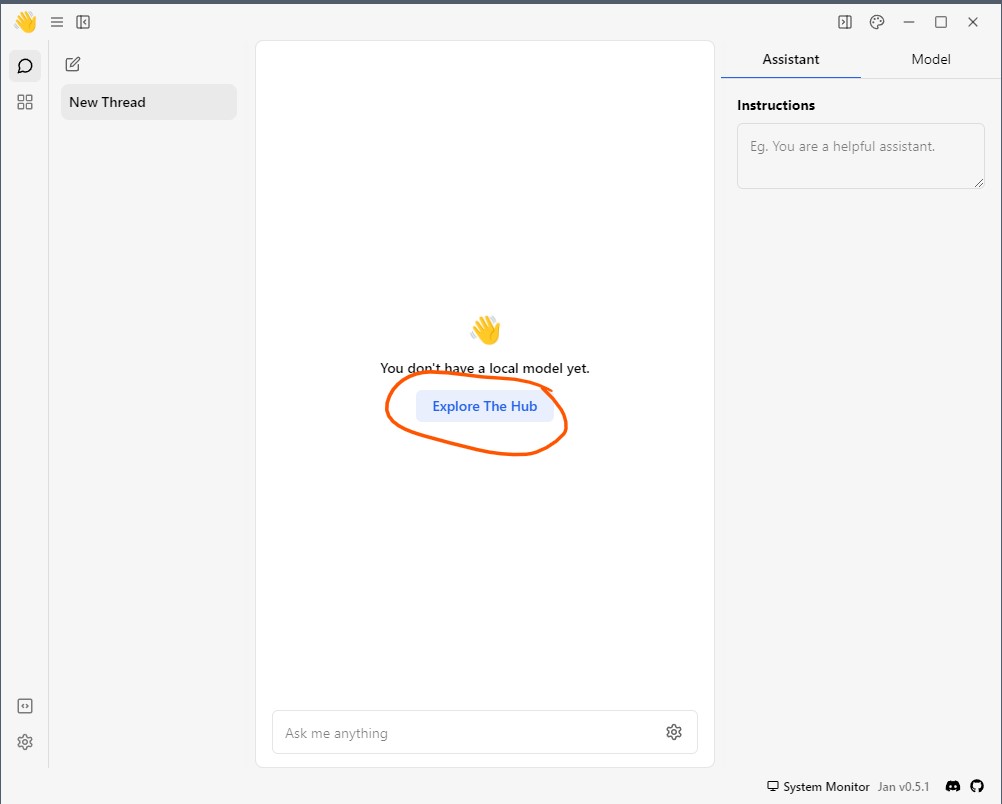Maximize the Jan window
Image resolution: width=1002 pixels, height=804 pixels.
[x=941, y=22]
